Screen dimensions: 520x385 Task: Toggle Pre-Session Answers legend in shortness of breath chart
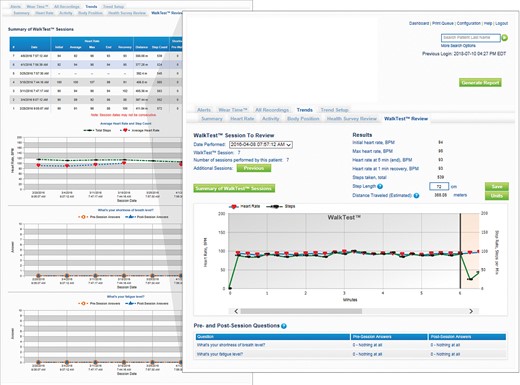[99, 217]
